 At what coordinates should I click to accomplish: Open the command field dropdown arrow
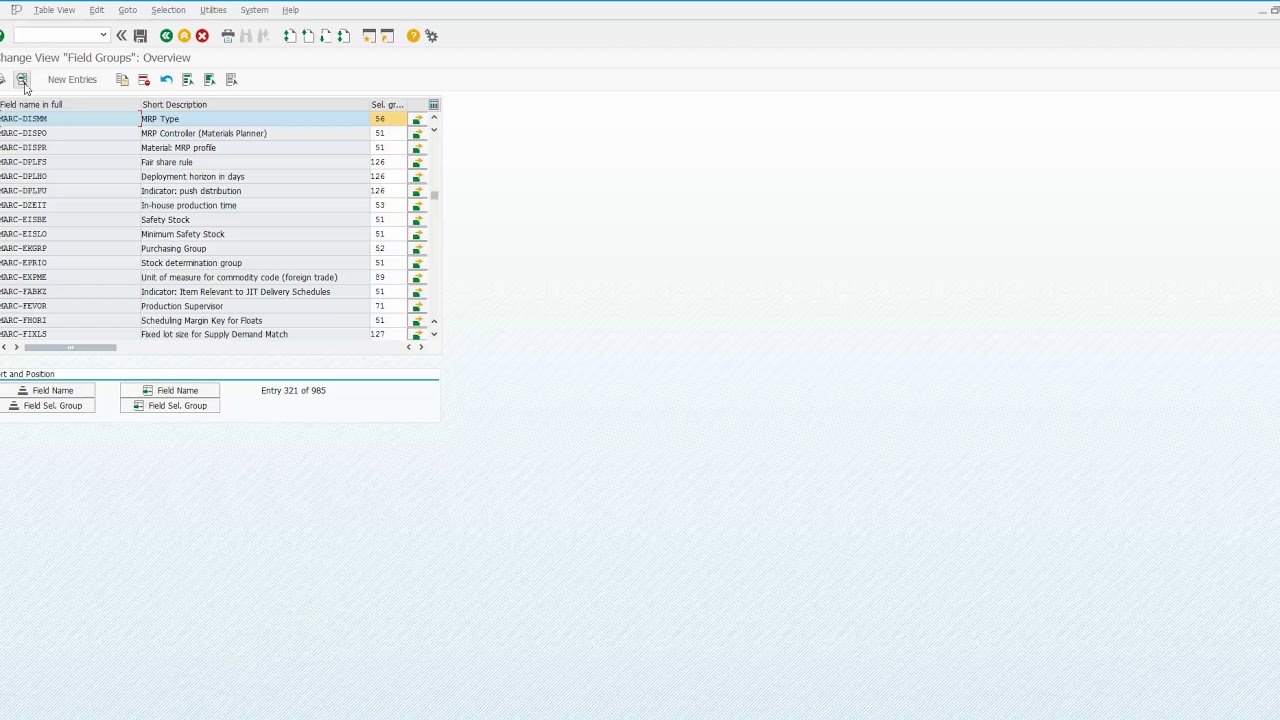(103, 36)
